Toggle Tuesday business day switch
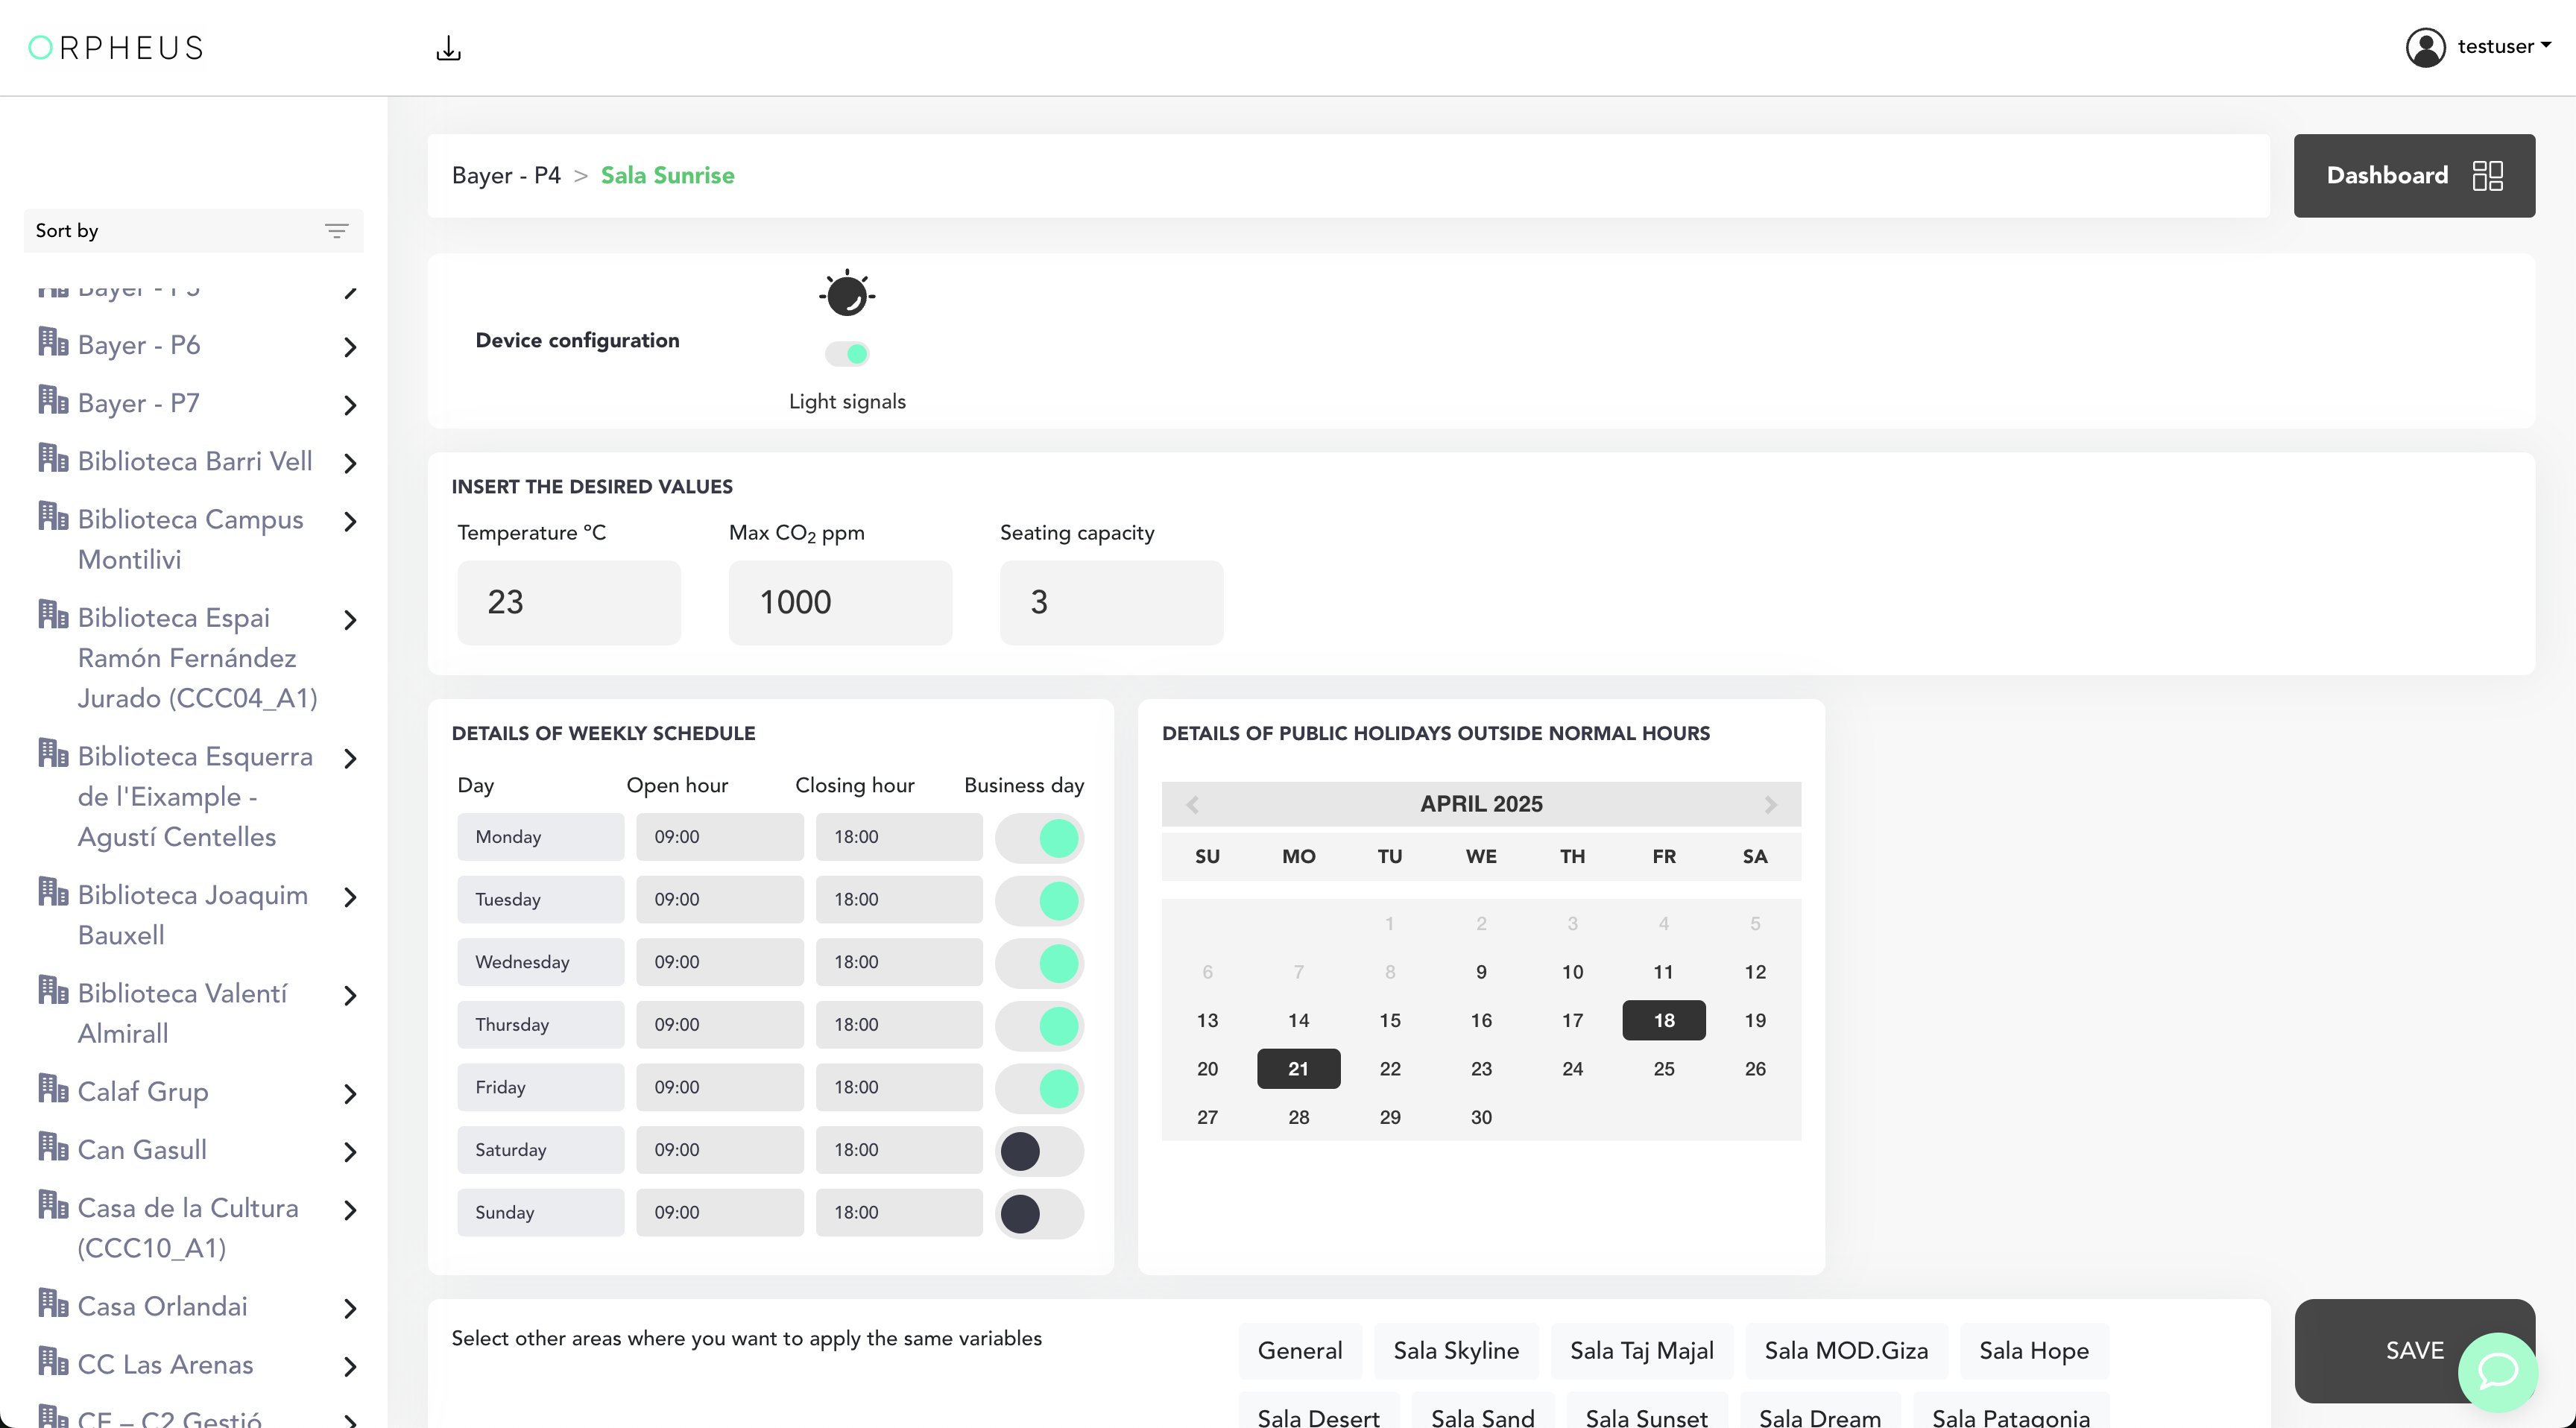The width and height of the screenshot is (2576, 1428). point(1040,901)
